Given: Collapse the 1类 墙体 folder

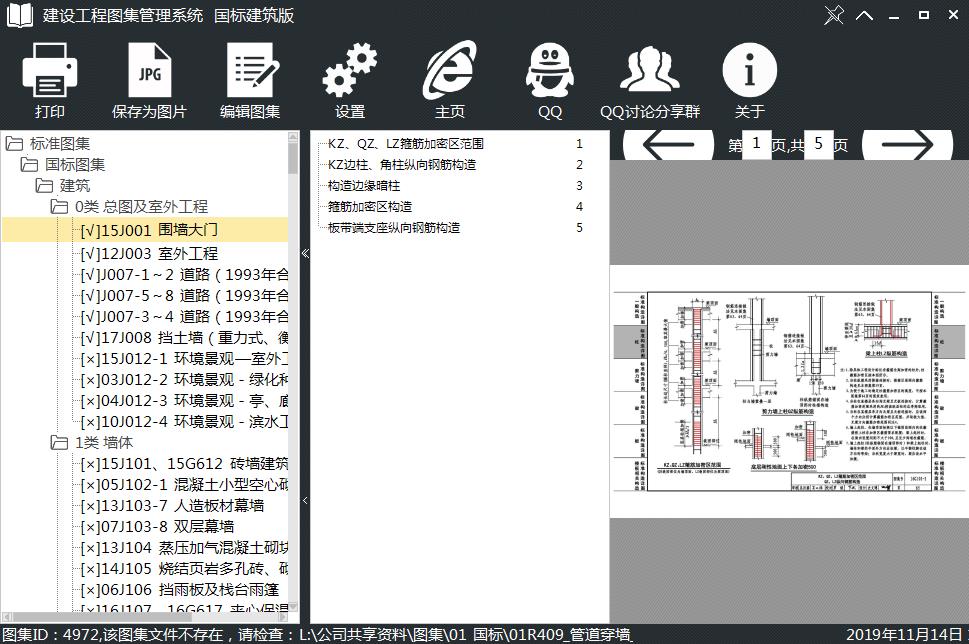Looking at the screenshot, I should (x=59, y=443).
